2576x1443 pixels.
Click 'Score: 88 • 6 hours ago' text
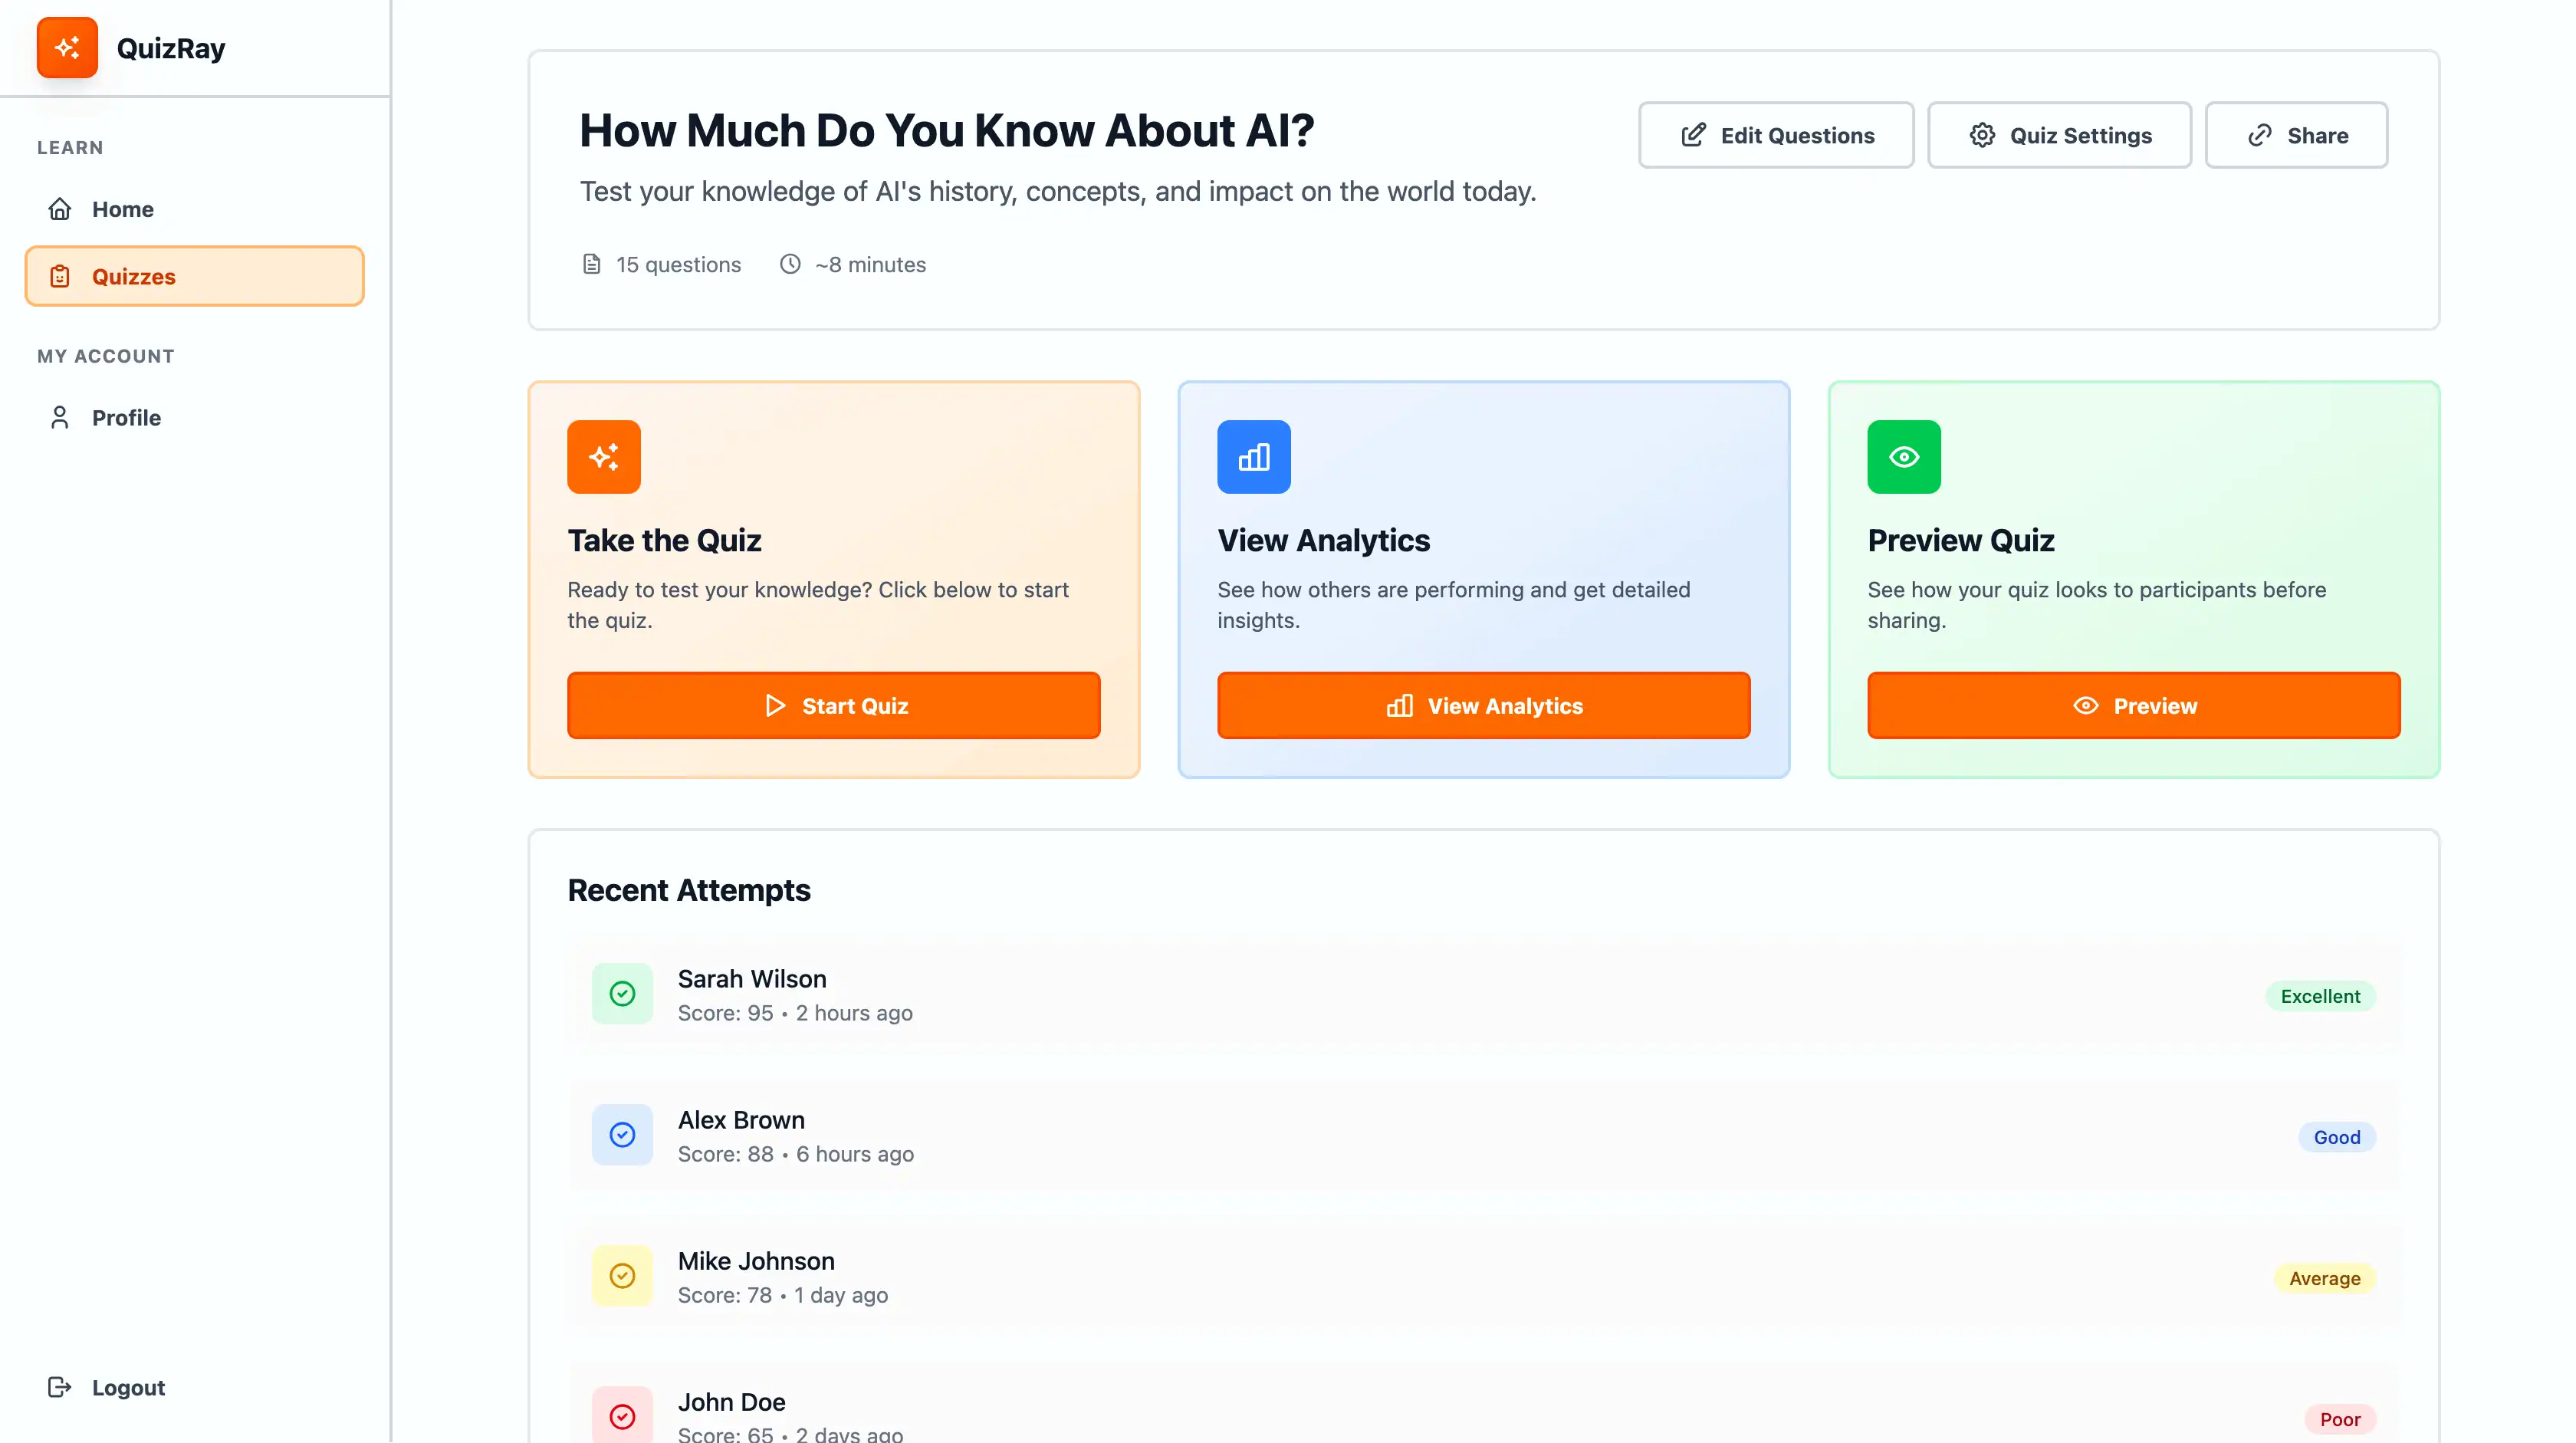click(796, 1153)
